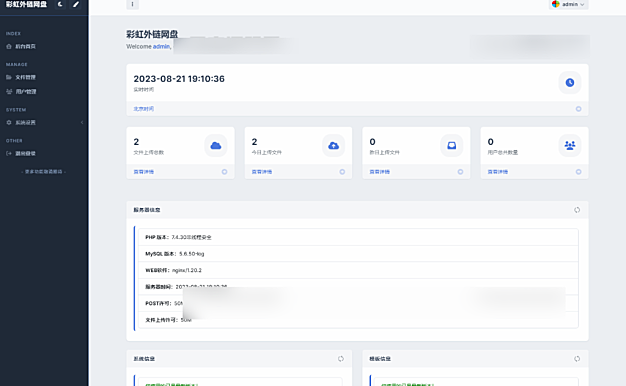Click the inbox icon on yesterday's uploads card
This screenshot has height=386, width=626.
(x=452, y=145)
